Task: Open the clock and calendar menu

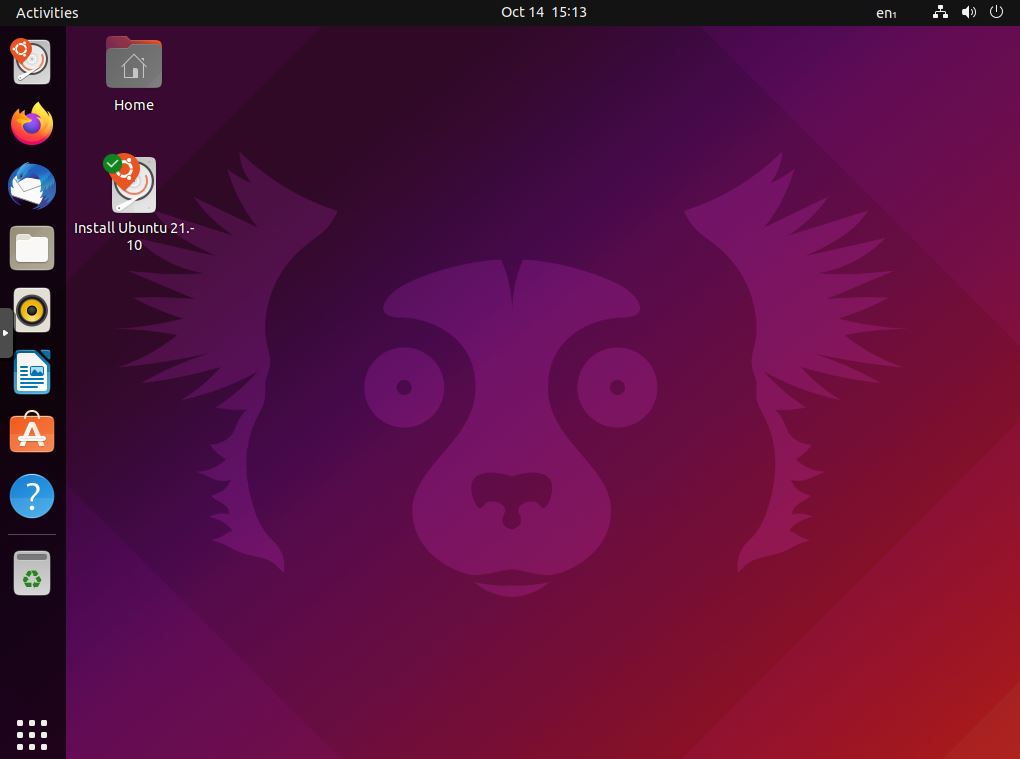Action: click(x=544, y=12)
